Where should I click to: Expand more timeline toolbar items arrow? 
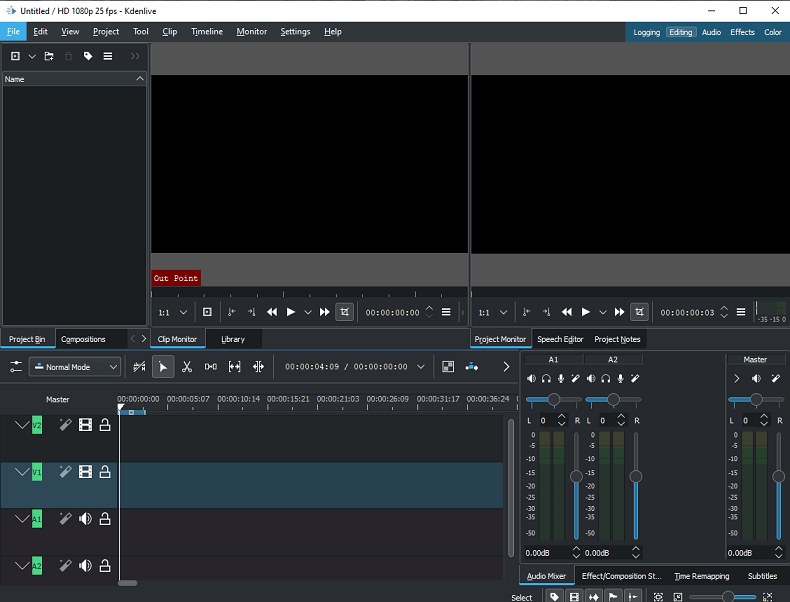[x=506, y=367]
